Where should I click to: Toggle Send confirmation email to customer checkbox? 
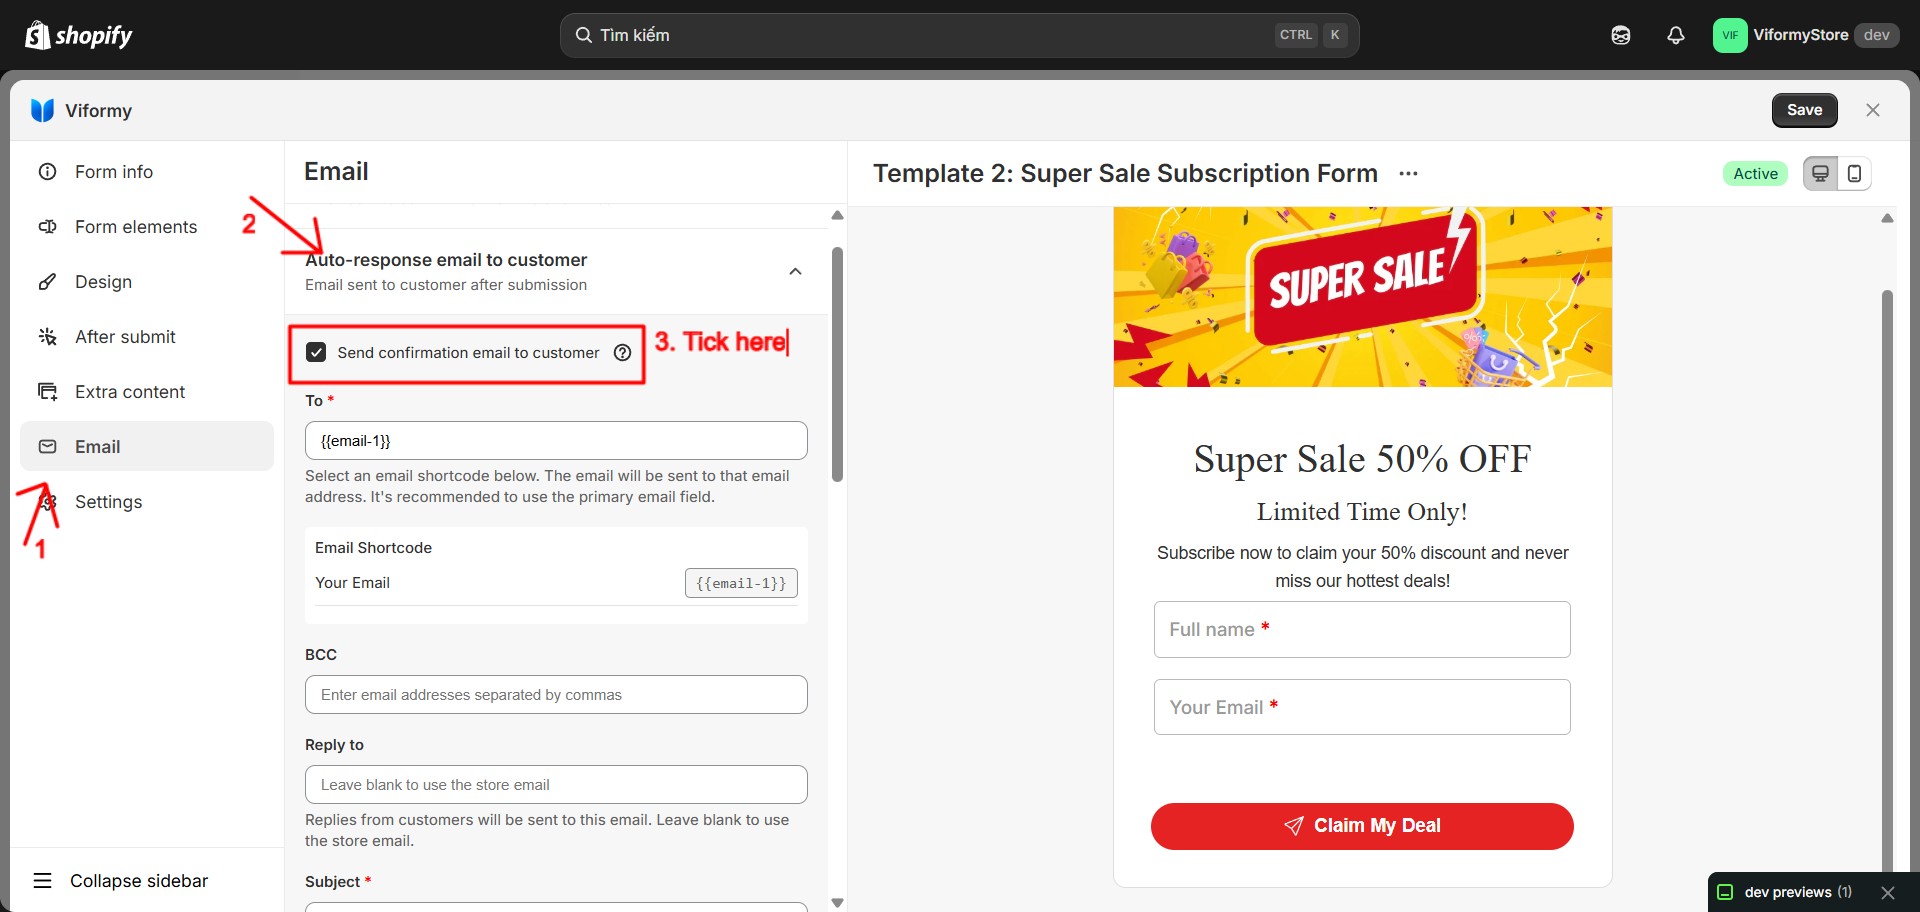(316, 352)
